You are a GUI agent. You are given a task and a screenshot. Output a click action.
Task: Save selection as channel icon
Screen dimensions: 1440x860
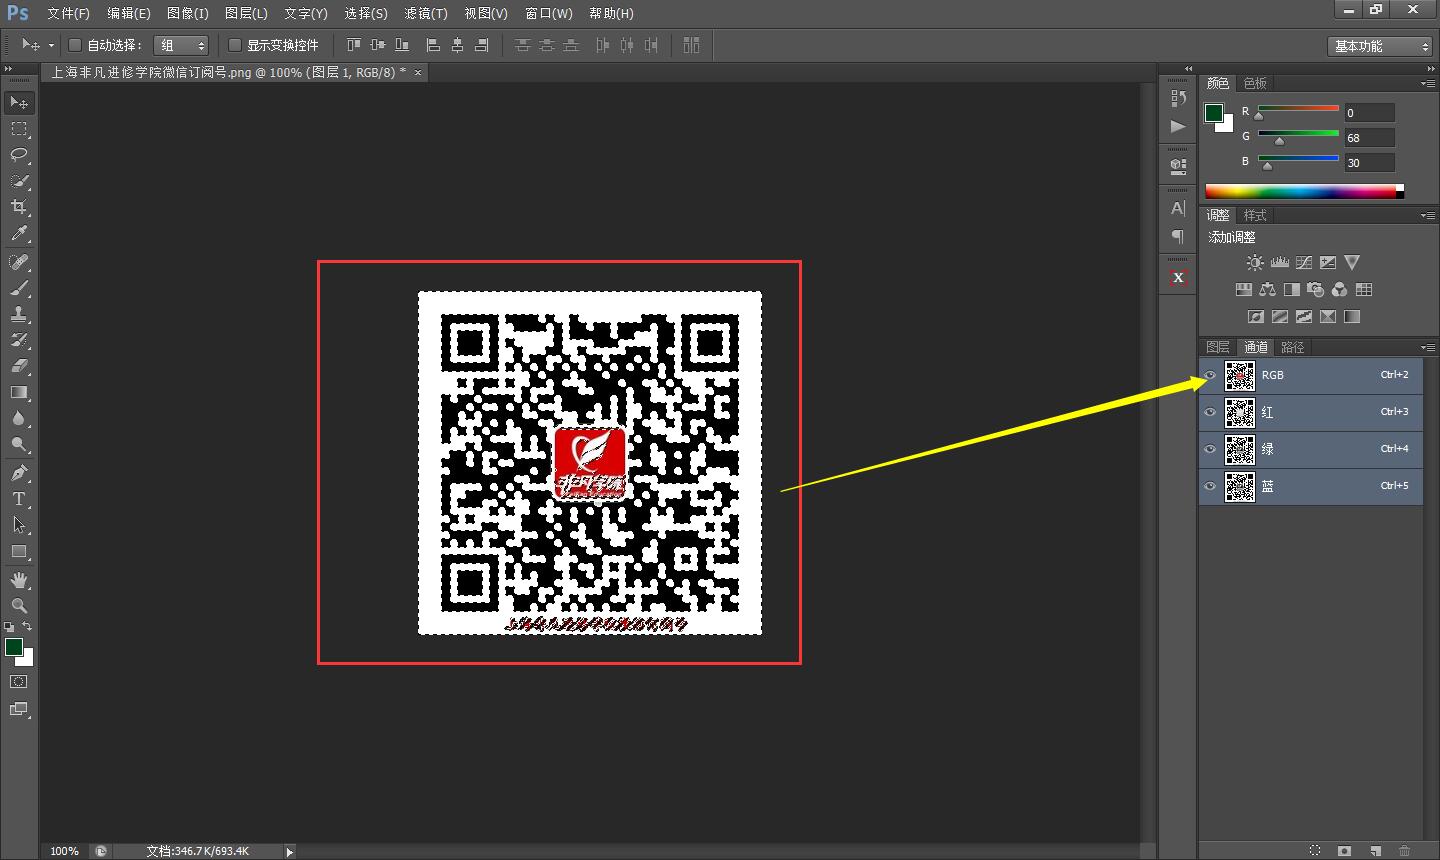click(x=1345, y=850)
